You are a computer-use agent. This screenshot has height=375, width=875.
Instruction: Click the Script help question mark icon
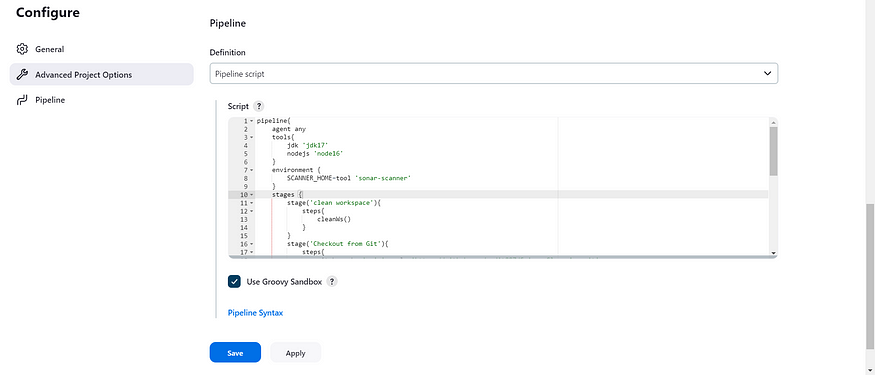[258, 106]
